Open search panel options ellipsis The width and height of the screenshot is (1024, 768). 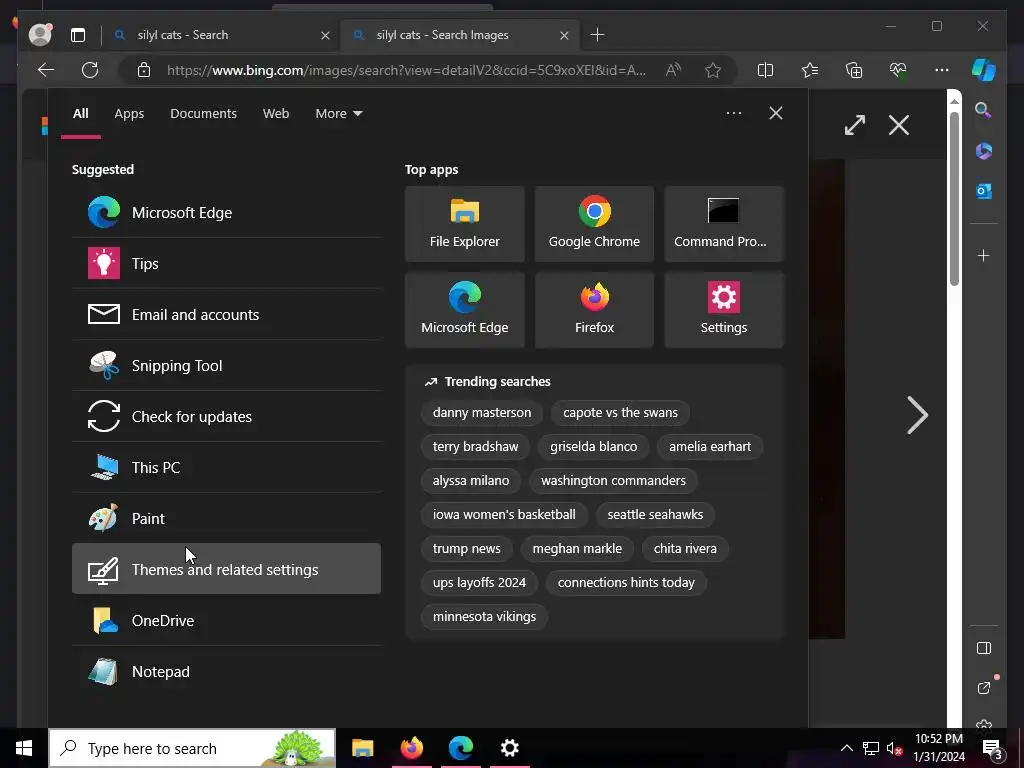coord(734,113)
